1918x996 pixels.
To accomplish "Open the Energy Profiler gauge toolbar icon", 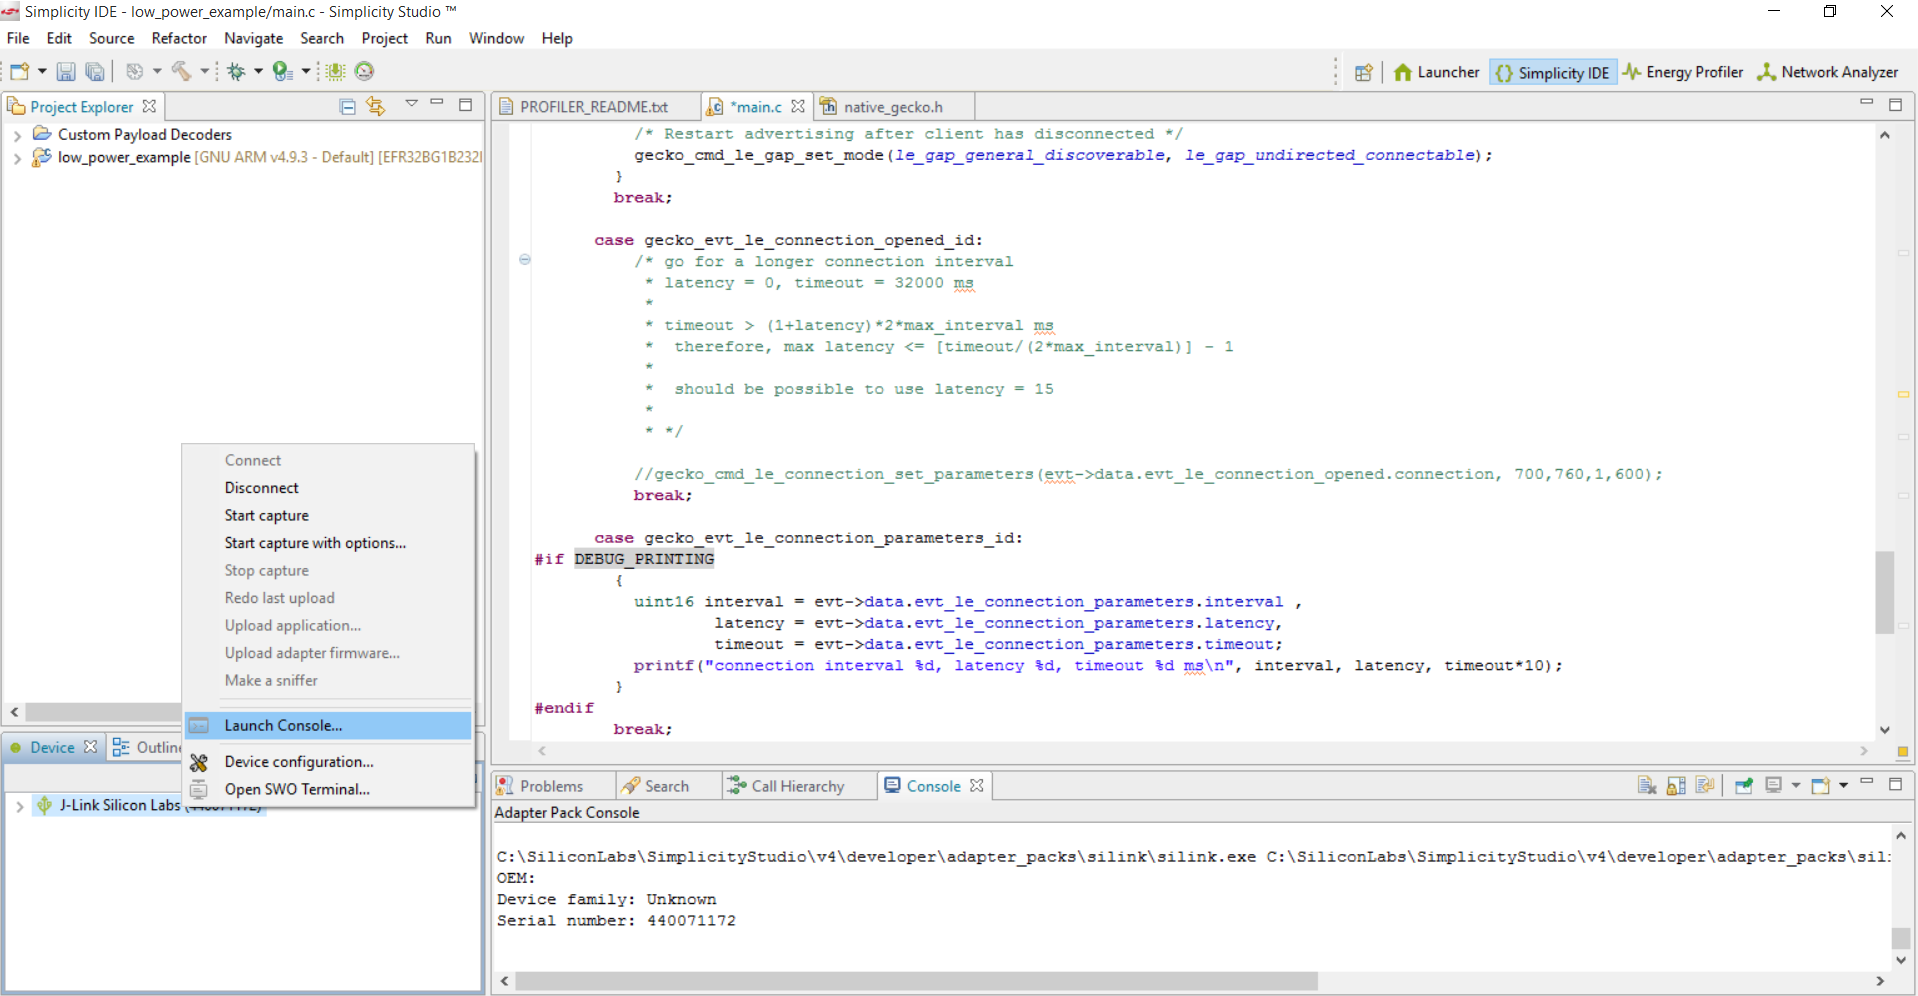I will click(x=364, y=71).
